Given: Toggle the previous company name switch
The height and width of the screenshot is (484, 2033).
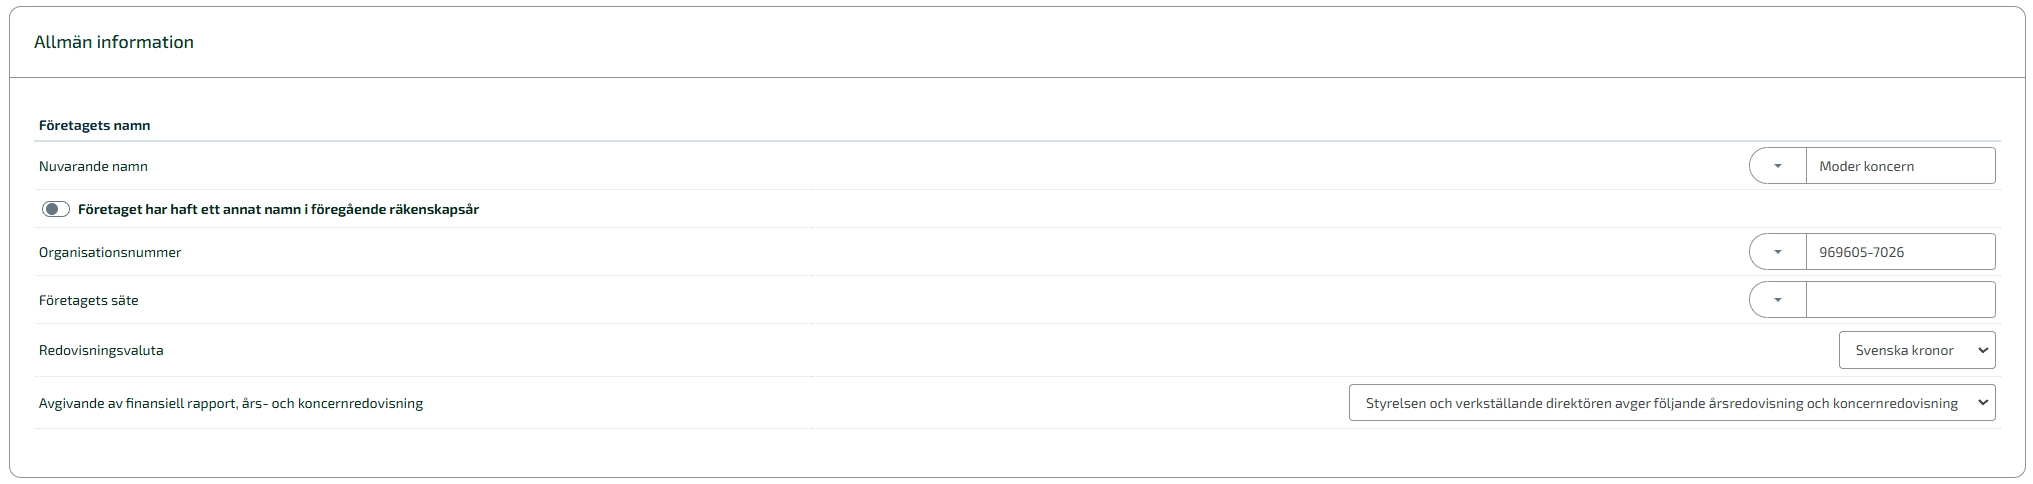Looking at the screenshot, I should [56, 209].
